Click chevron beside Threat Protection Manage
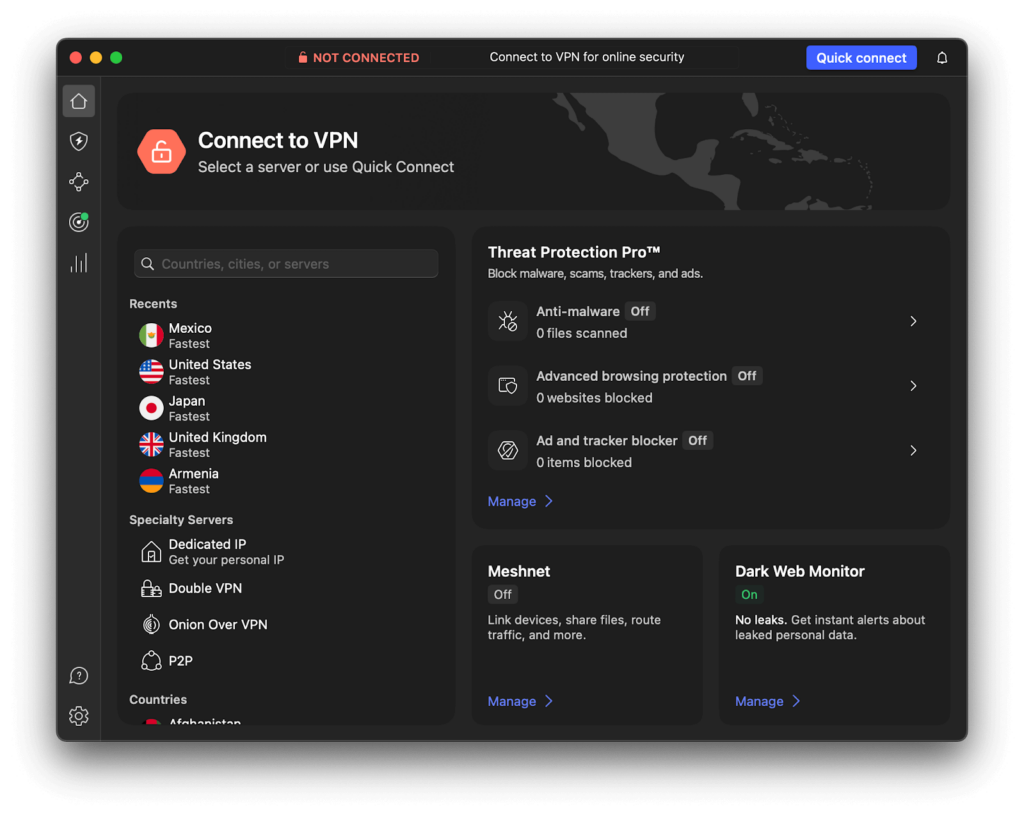The width and height of the screenshot is (1024, 816). pos(549,501)
